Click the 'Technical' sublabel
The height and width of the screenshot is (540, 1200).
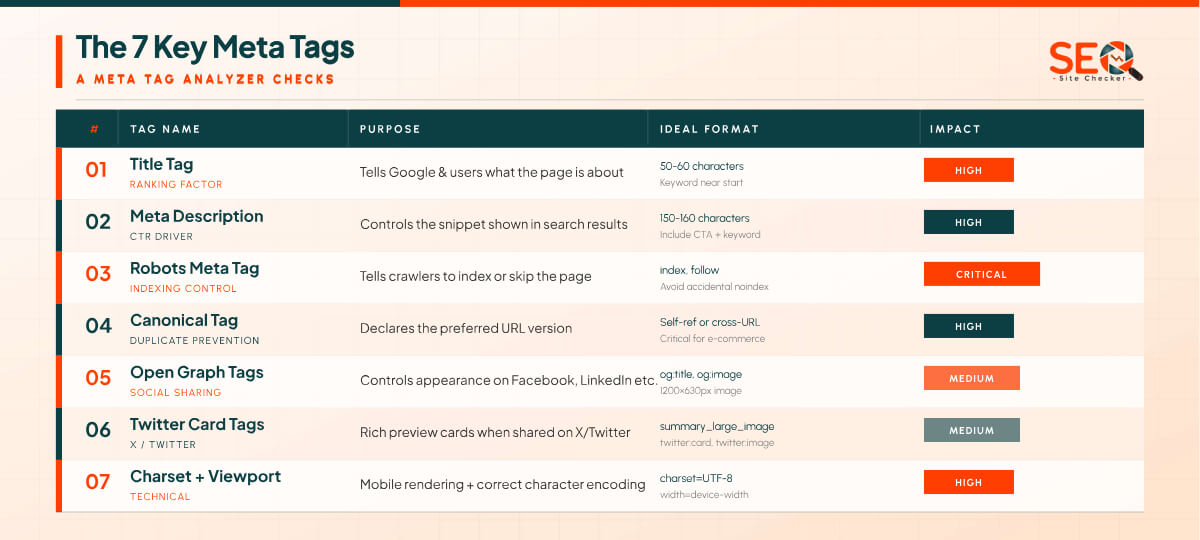click(160, 497)
